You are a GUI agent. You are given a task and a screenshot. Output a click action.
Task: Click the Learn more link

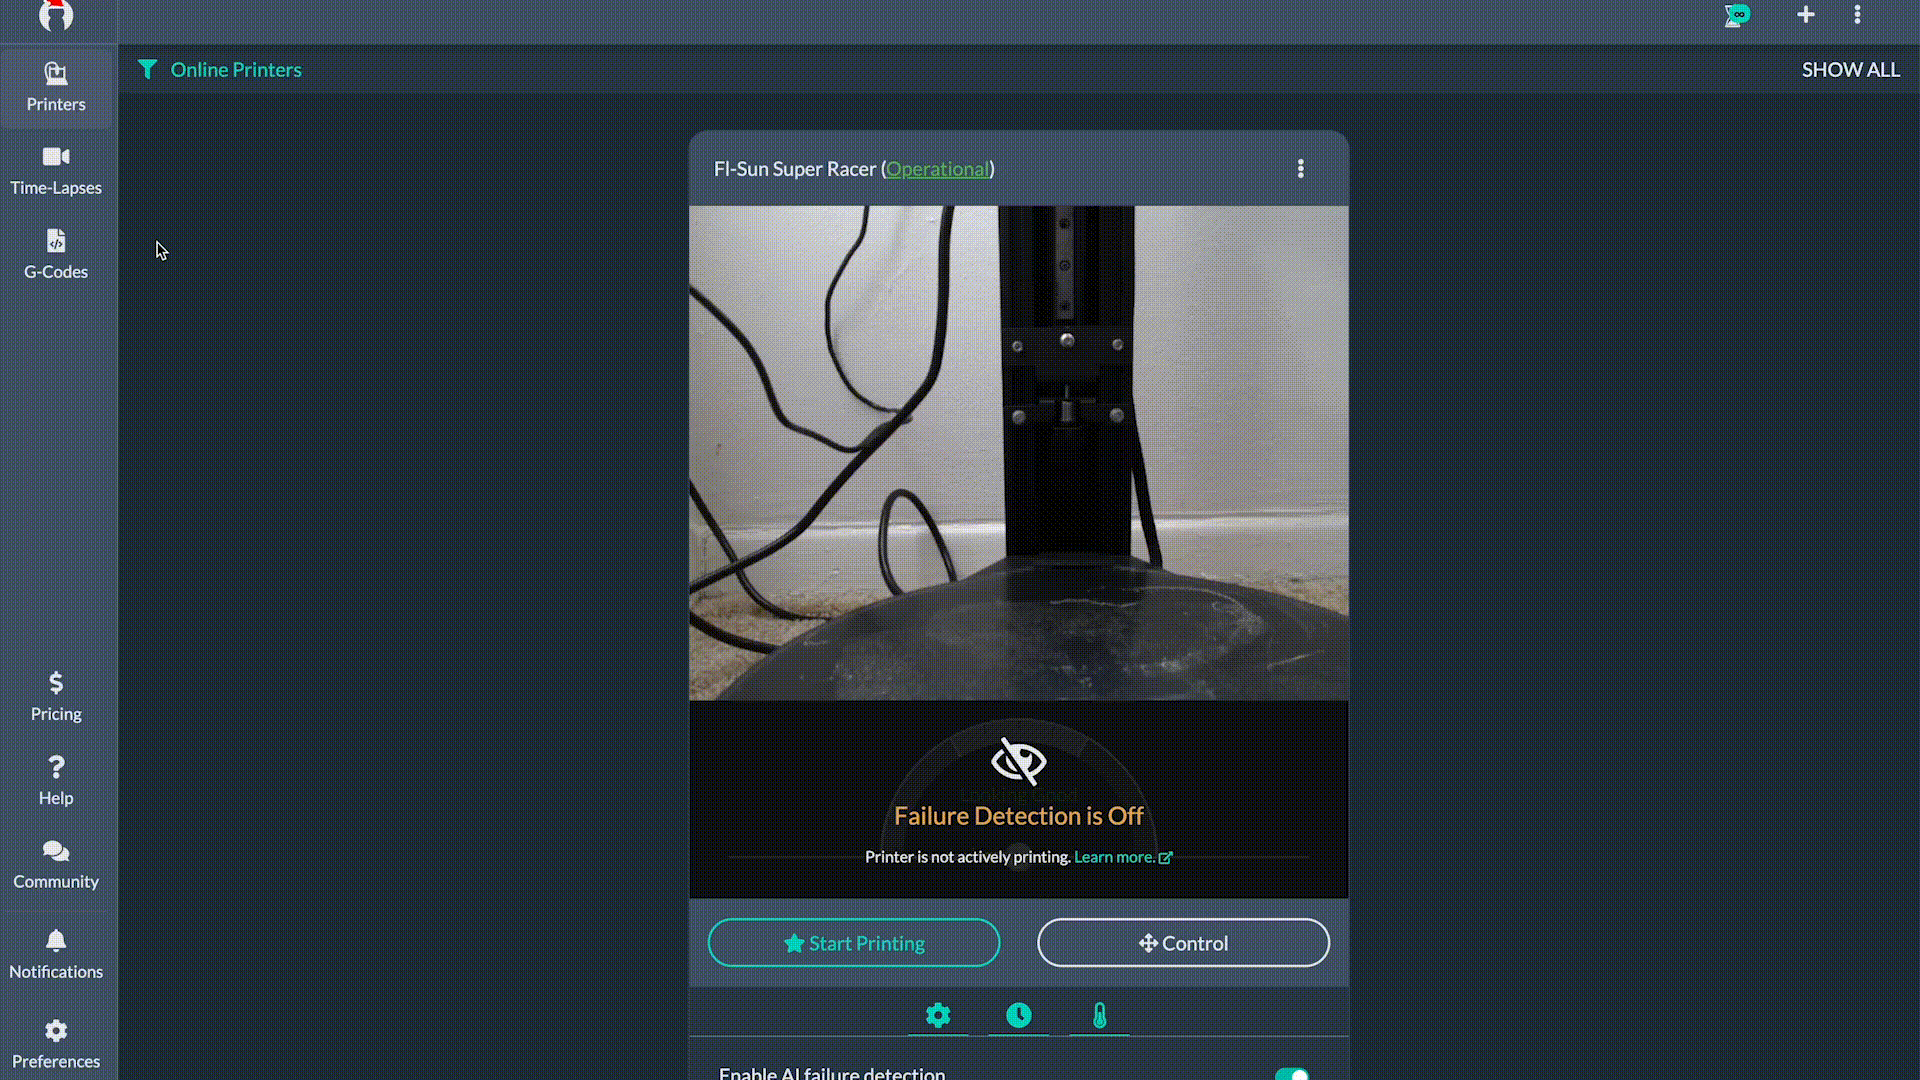pos(1123,857)
